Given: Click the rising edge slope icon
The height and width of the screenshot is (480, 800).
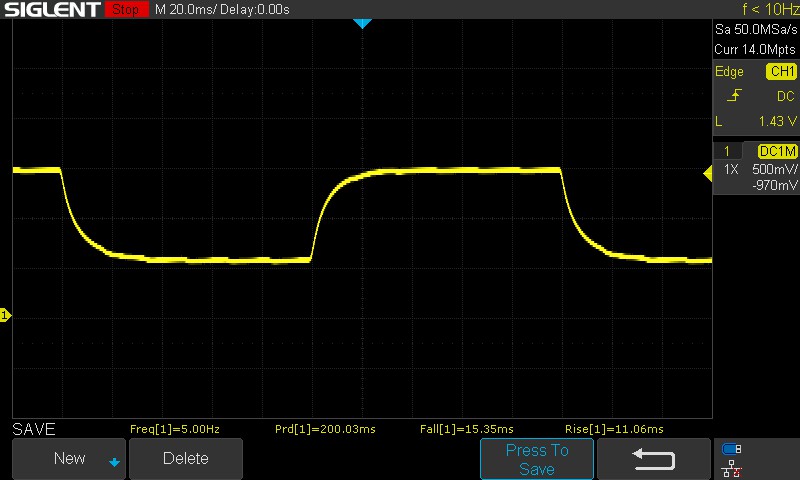Looking at the screenshot, I should coord(734,95).
